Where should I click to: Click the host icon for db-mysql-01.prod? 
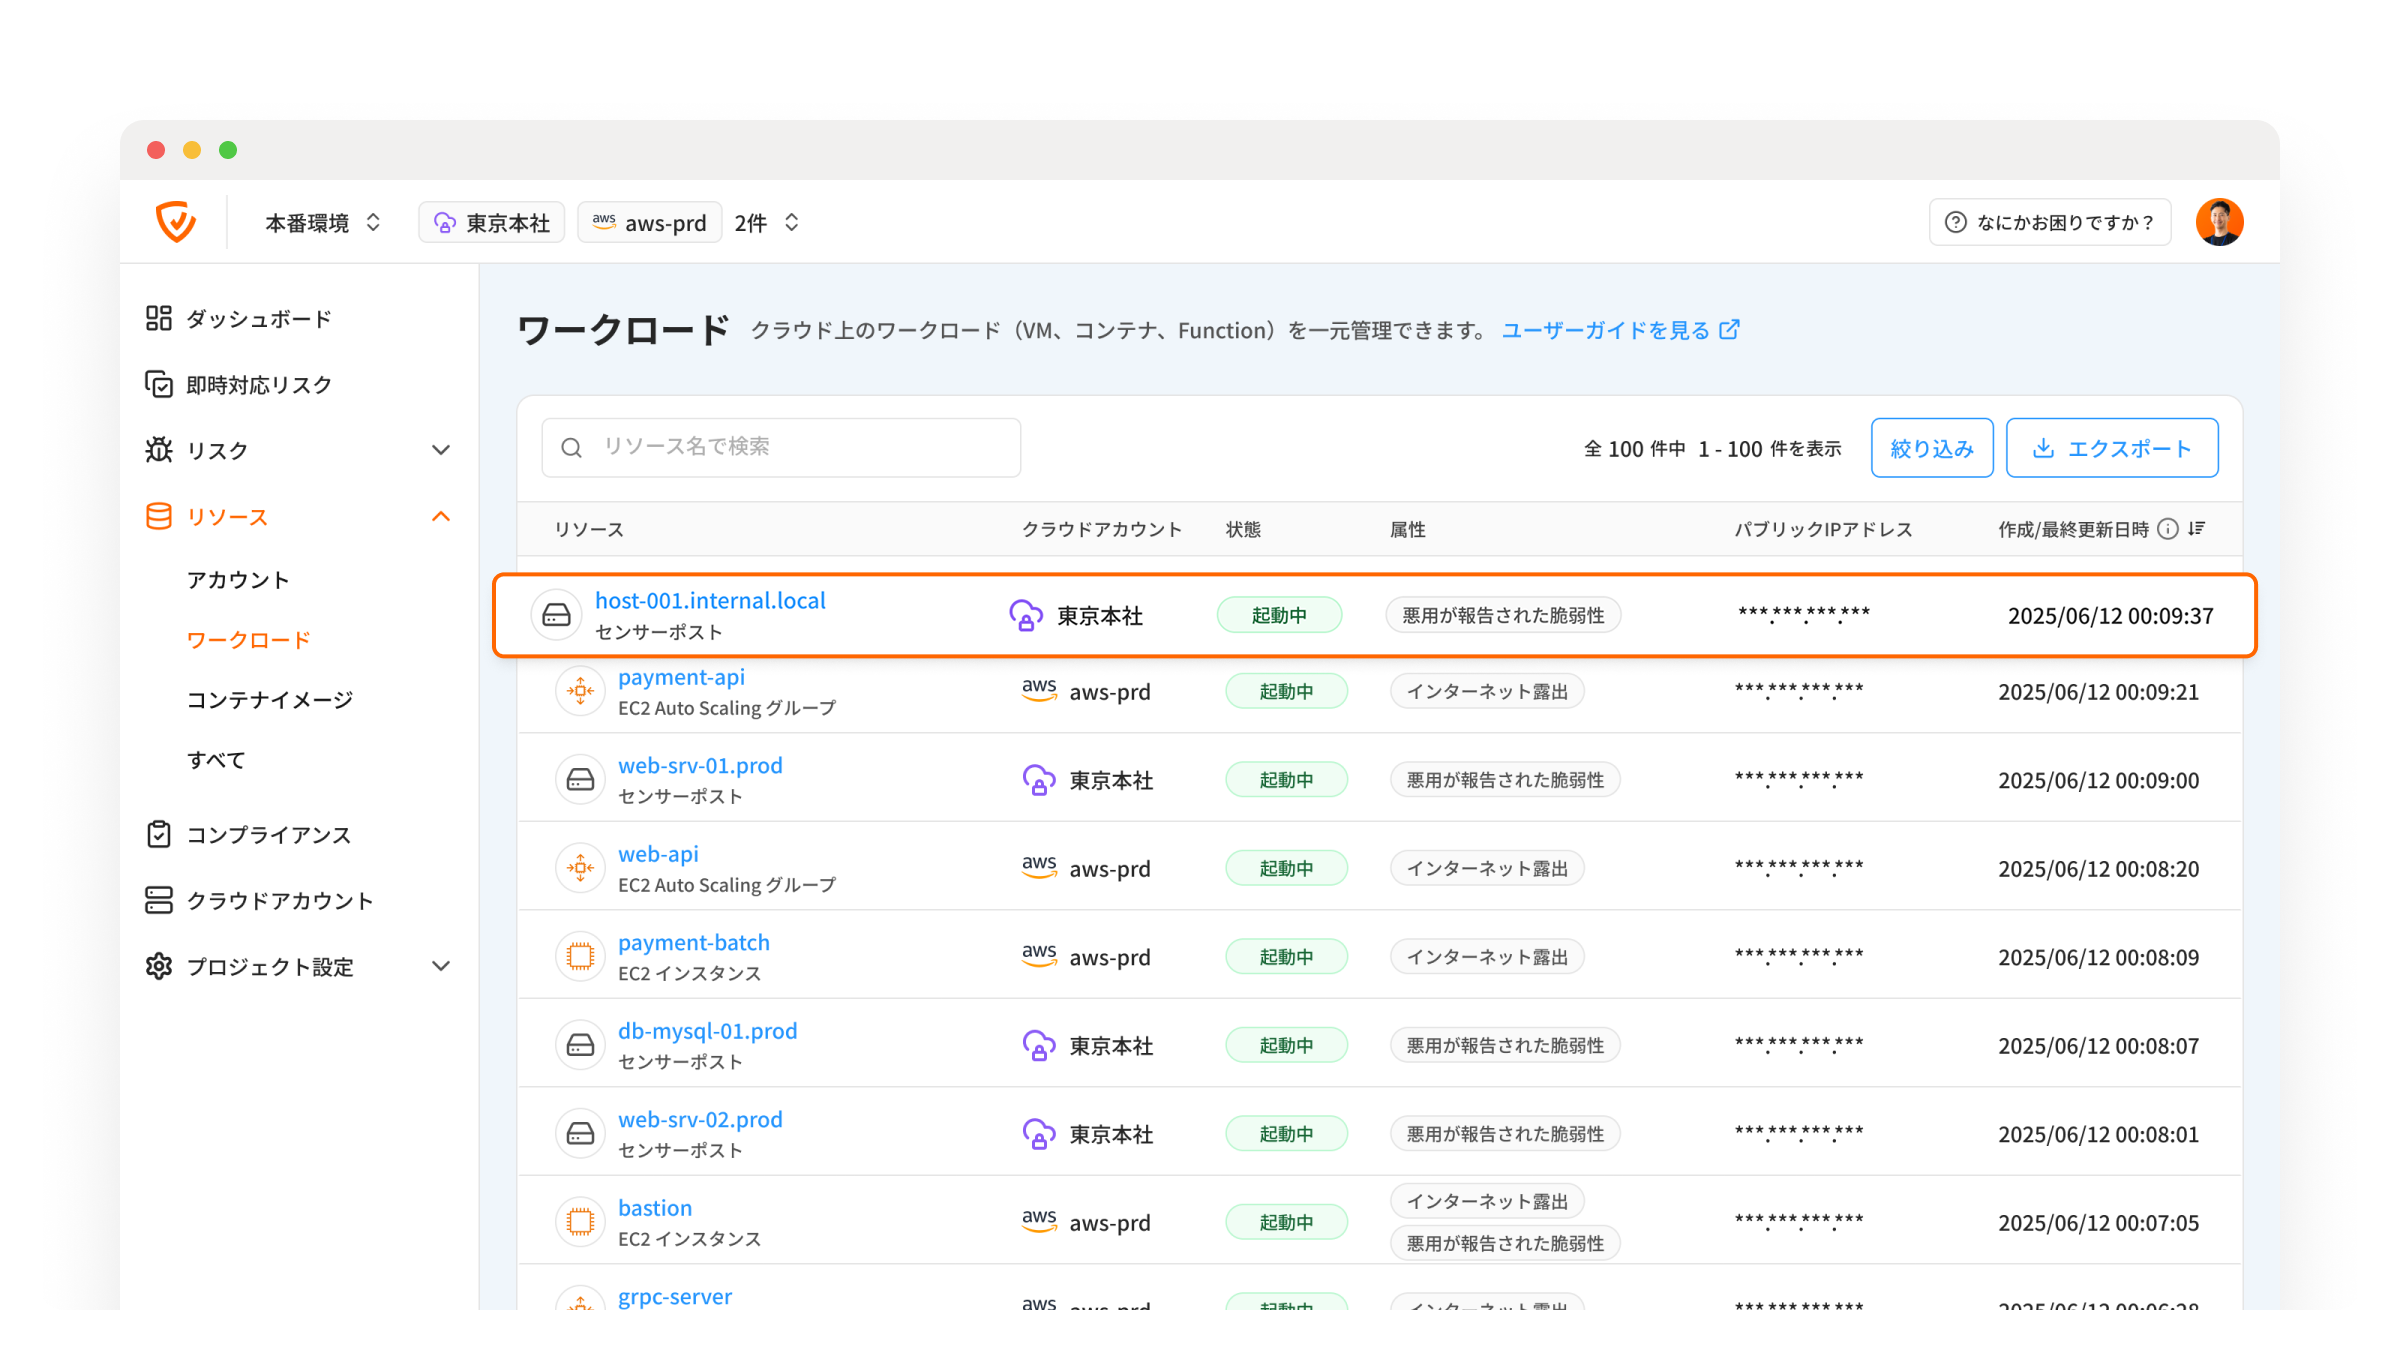[580, 1045]
